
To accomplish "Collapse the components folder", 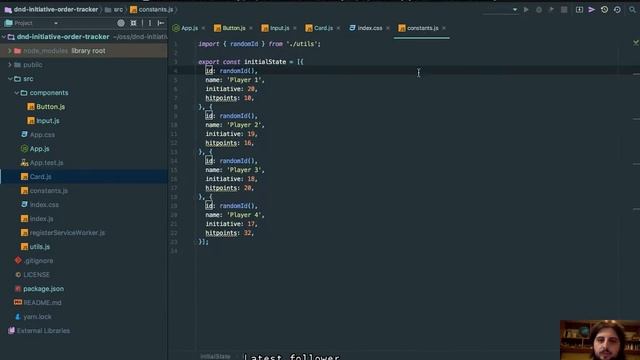I will pyautogui.click(x=16, y=93).
